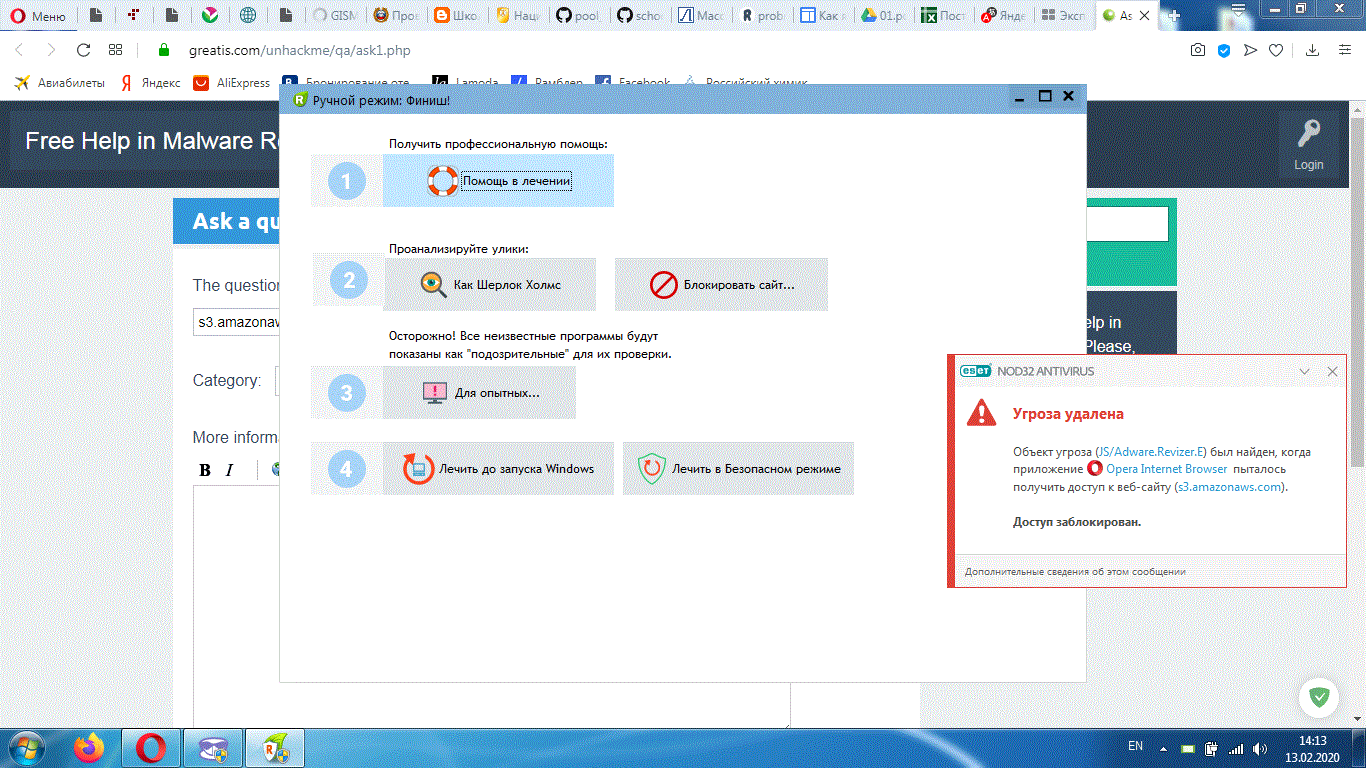Launch Firefox from the taskbar
The image size is (1366, 768).
(x=89, y=747)
